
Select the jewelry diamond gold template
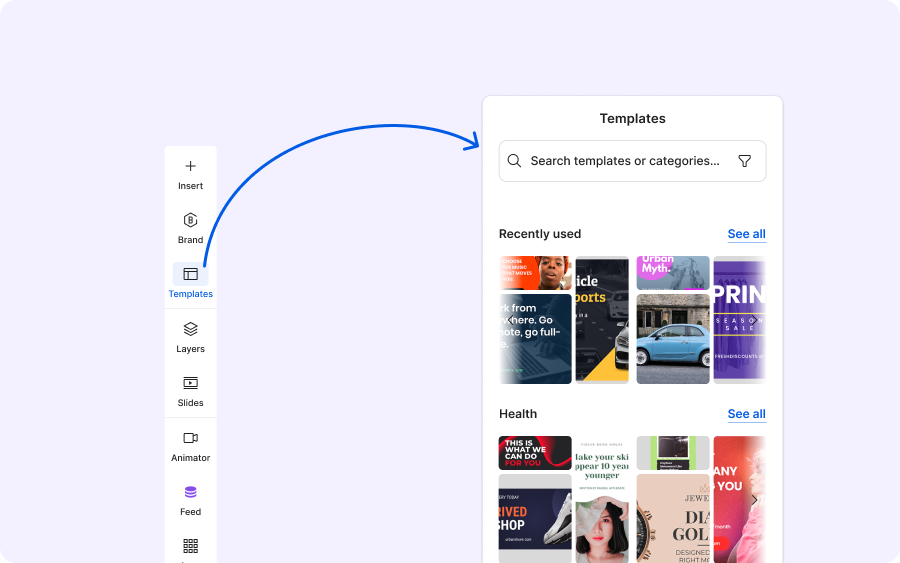(x=673, y=518)
